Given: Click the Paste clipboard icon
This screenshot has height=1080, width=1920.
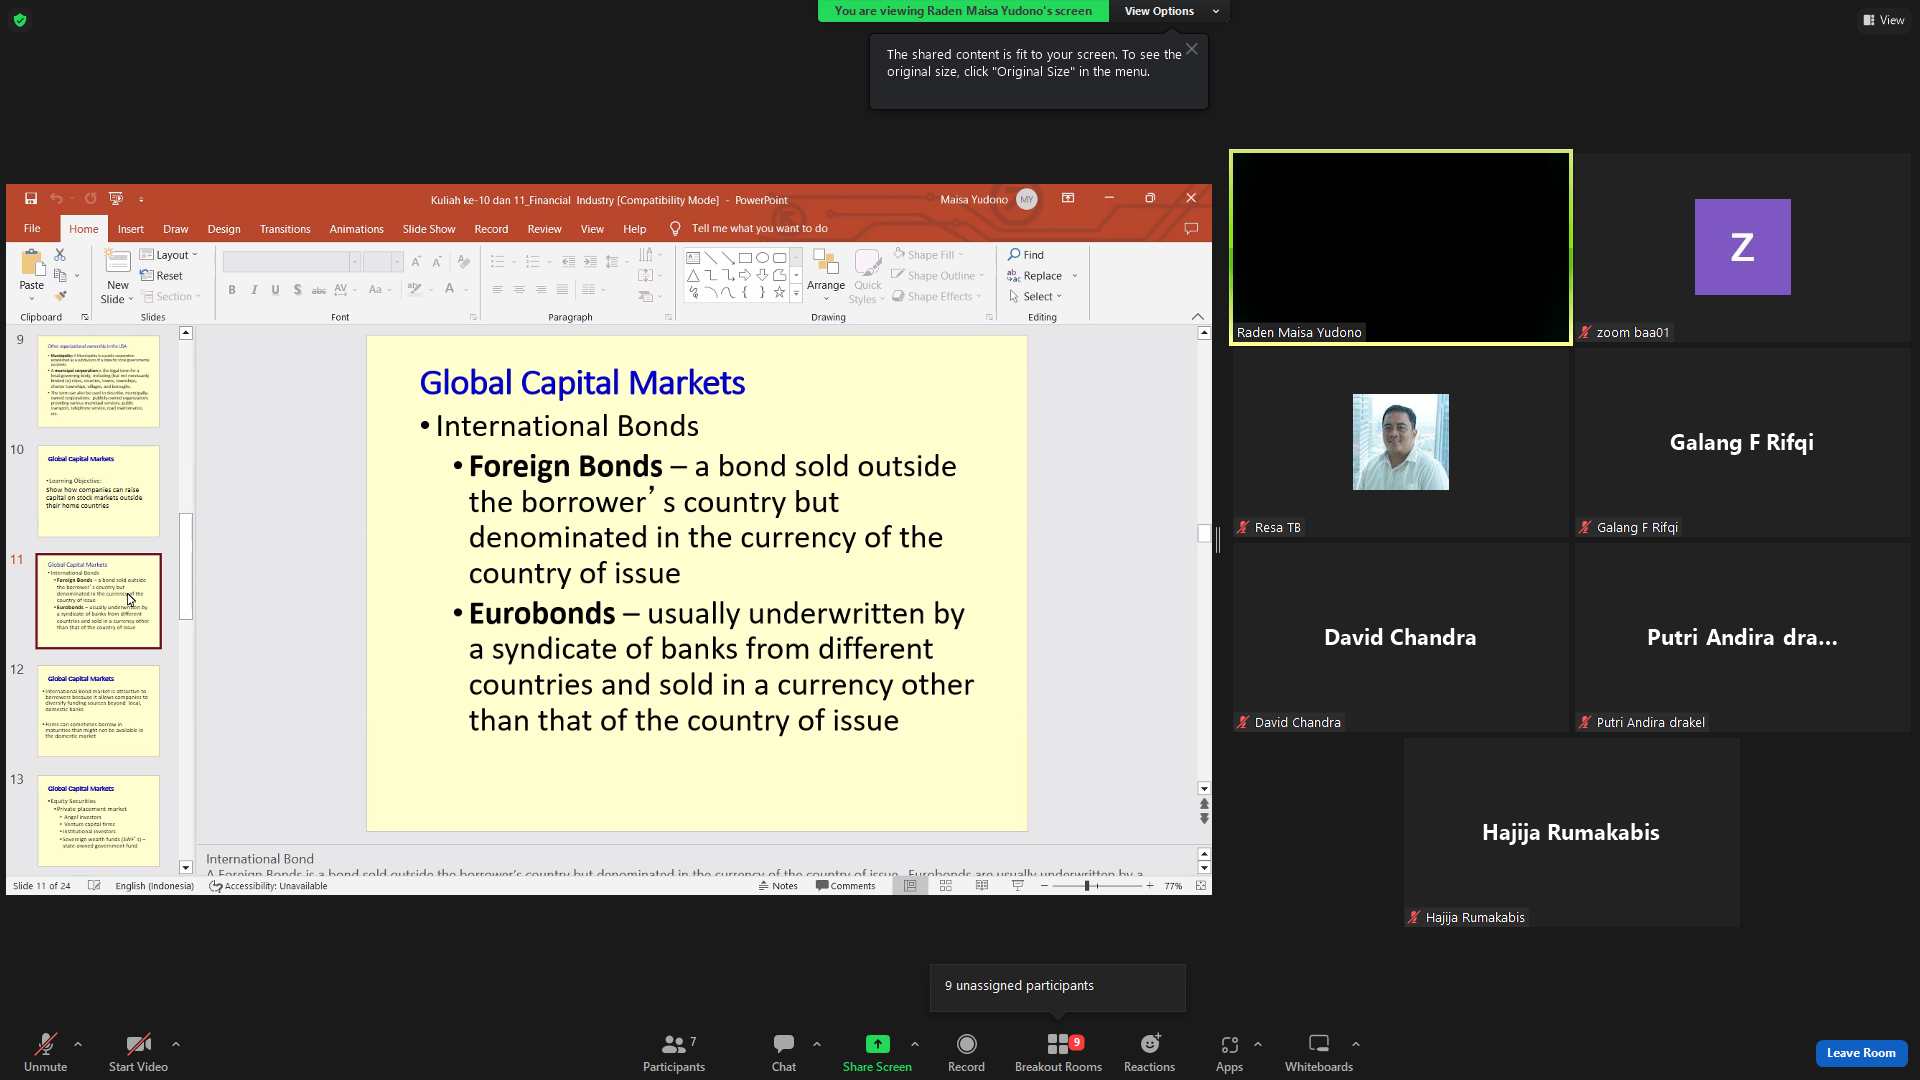Looking at the screenshot, I should pos(32,265).
